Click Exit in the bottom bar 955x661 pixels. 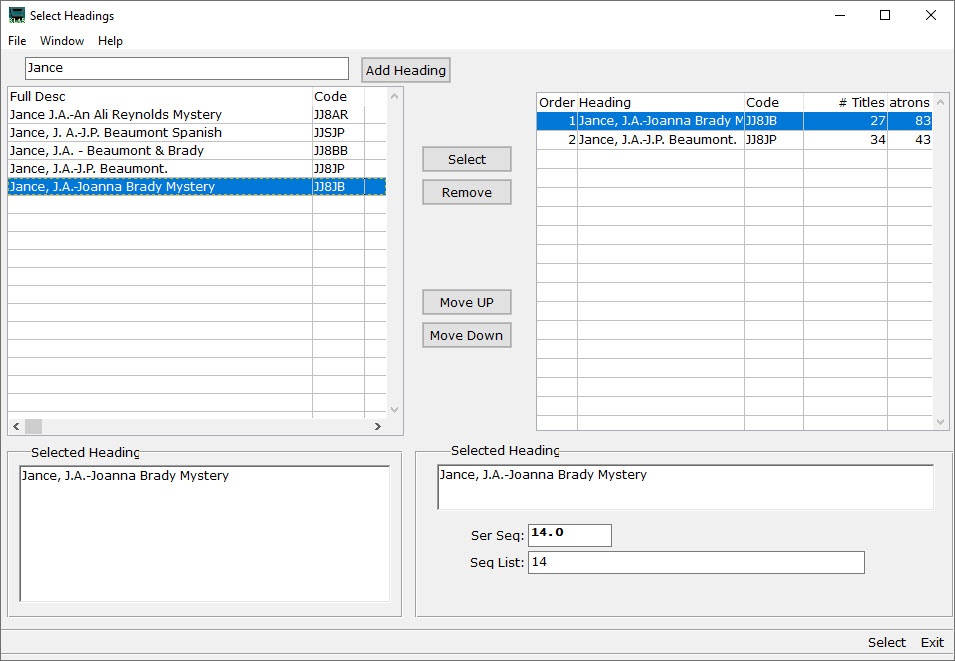[931, 642]
